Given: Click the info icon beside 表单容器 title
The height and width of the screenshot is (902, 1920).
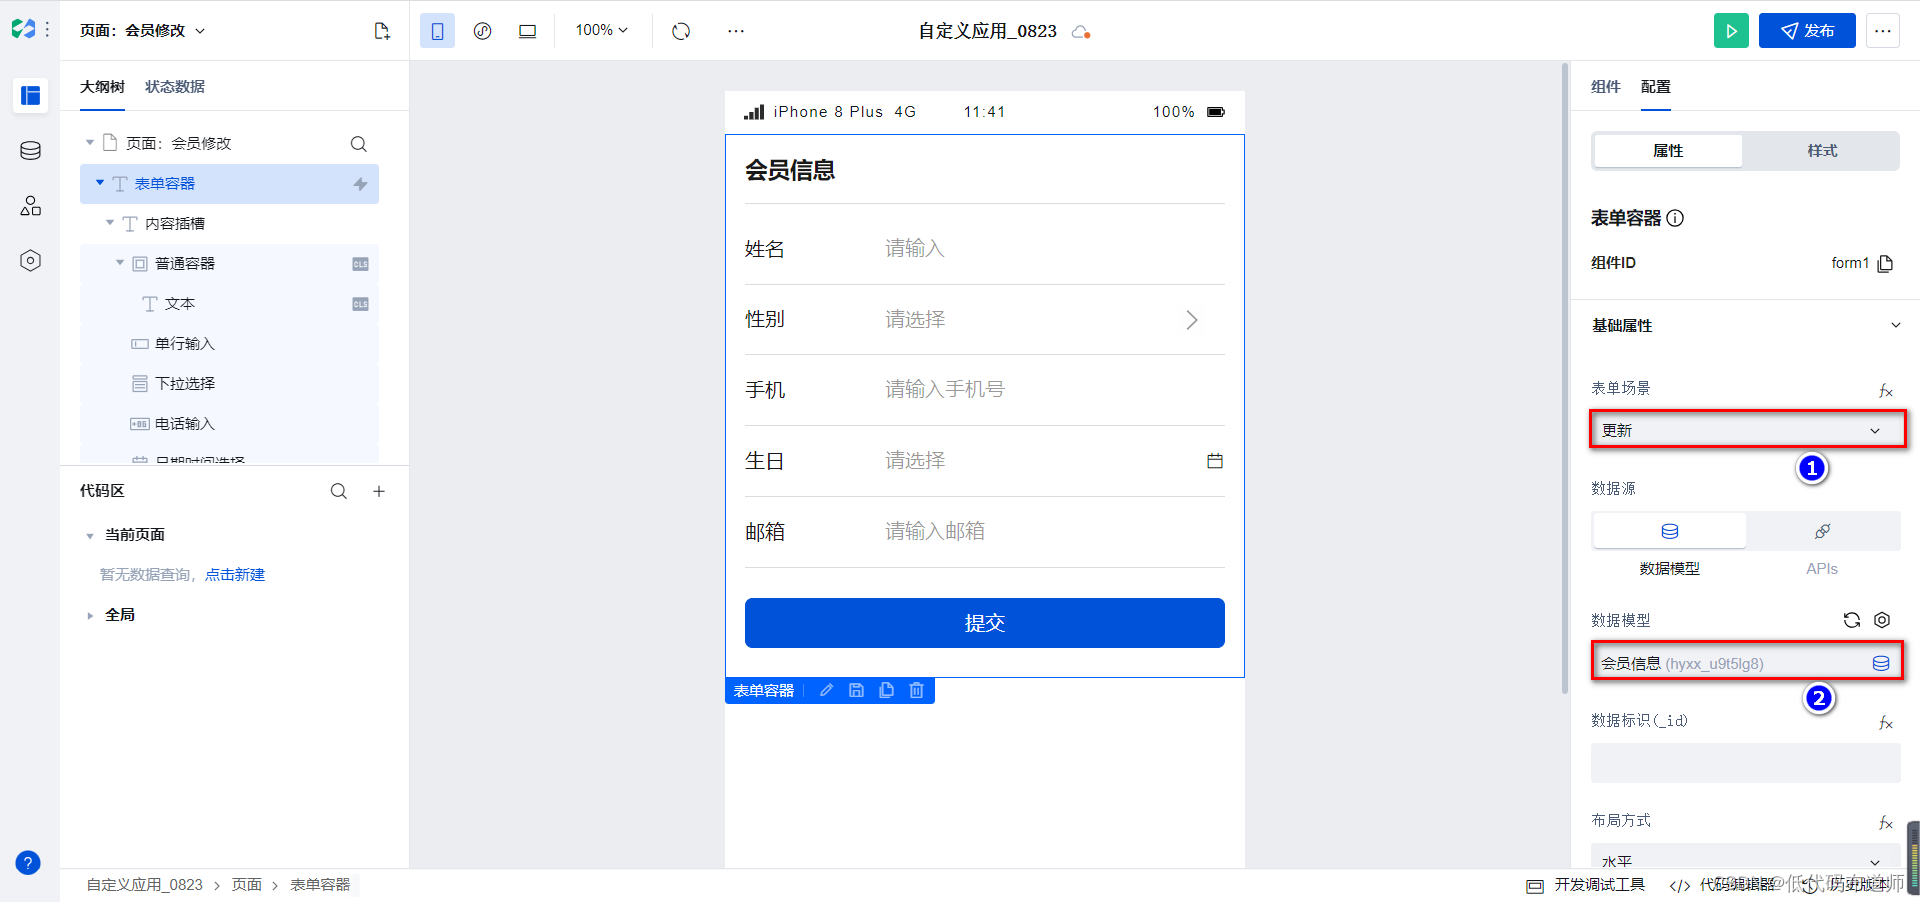Looking at the screenshot, I should coord(1676,218).
